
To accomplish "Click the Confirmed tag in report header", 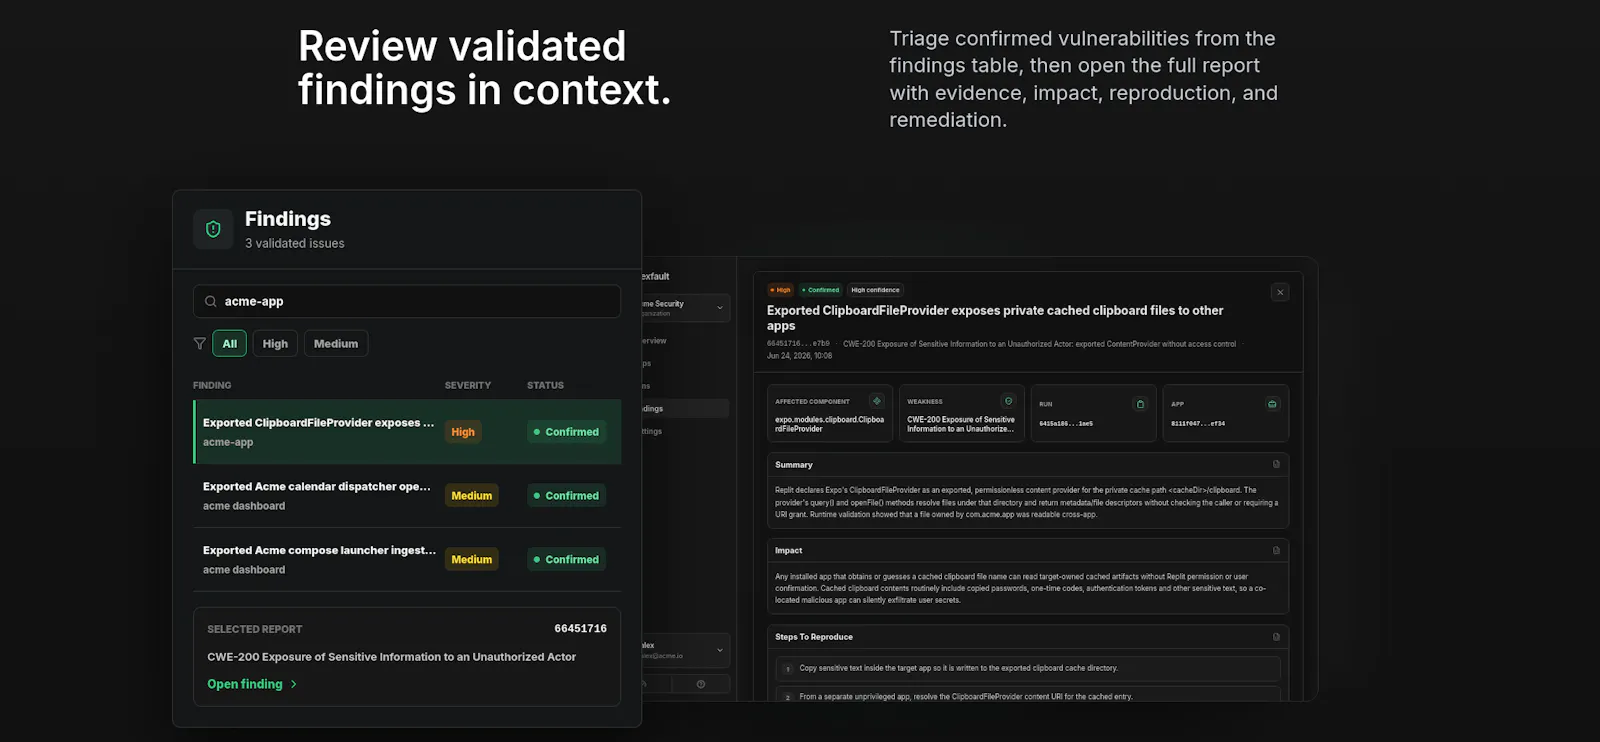I will point(820,290).
